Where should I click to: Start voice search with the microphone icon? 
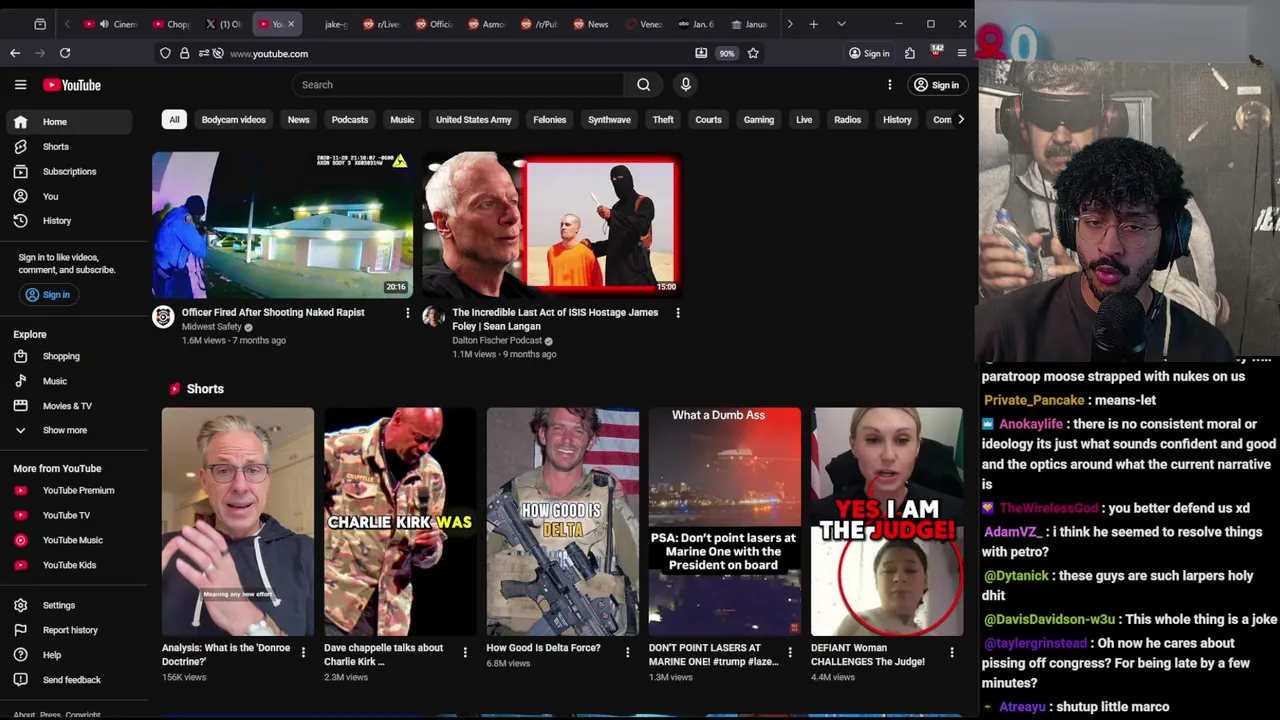(686, 85)
